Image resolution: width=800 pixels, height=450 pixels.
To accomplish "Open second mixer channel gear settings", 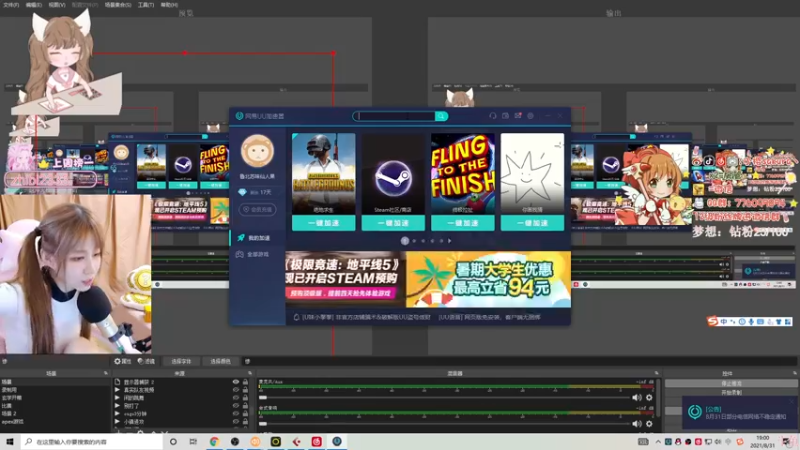I will click(x=649, y=423).
